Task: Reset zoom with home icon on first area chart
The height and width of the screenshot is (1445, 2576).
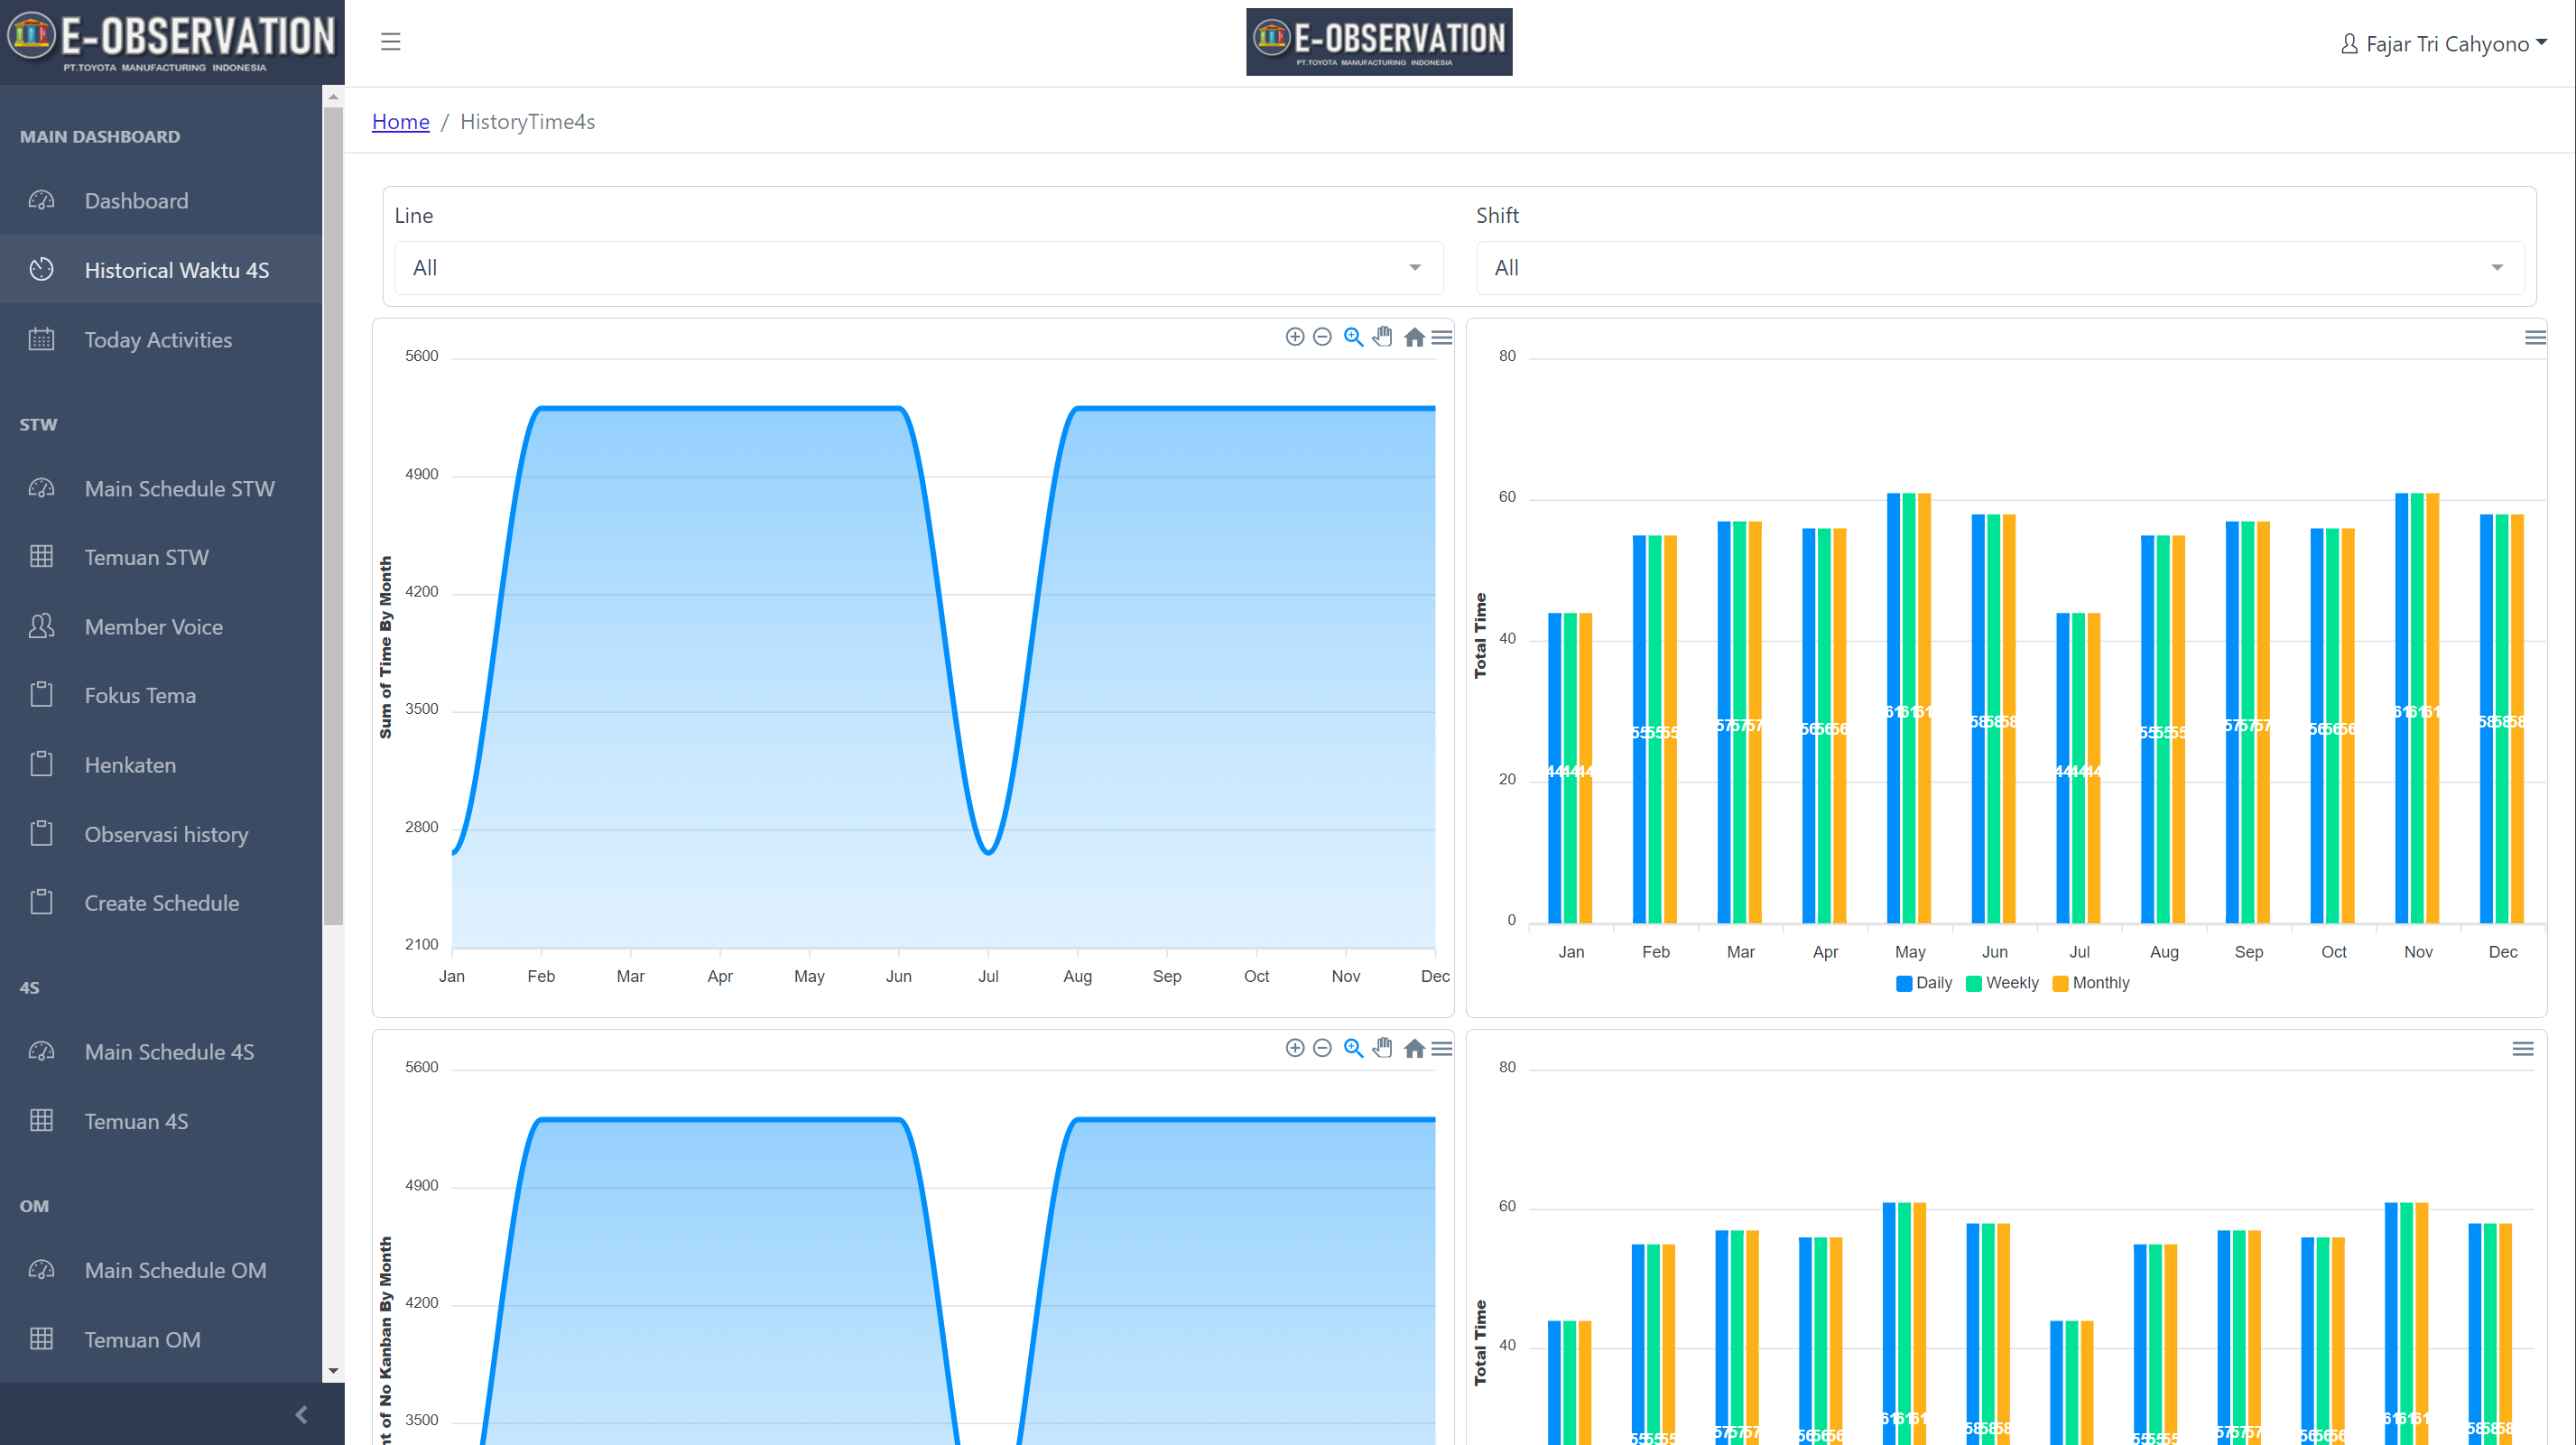Action: click(x=1414, y=337)
